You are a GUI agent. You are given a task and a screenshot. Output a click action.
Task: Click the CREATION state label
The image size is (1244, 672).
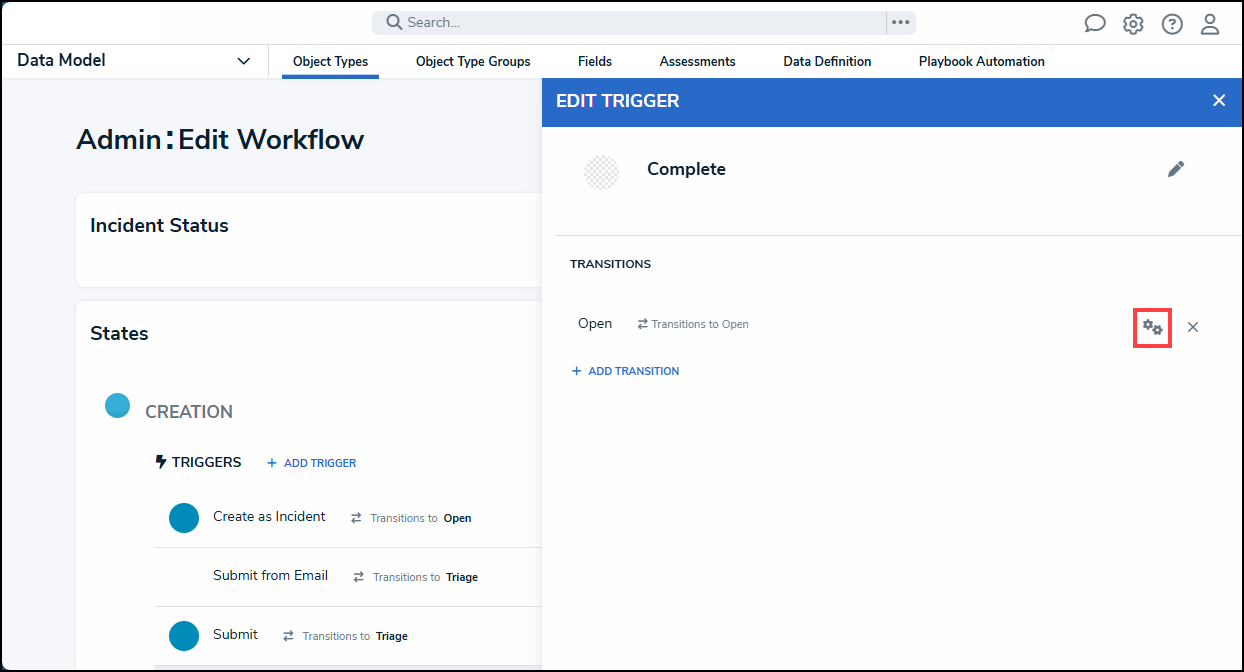pyautogui.click(x=189, y=412)
